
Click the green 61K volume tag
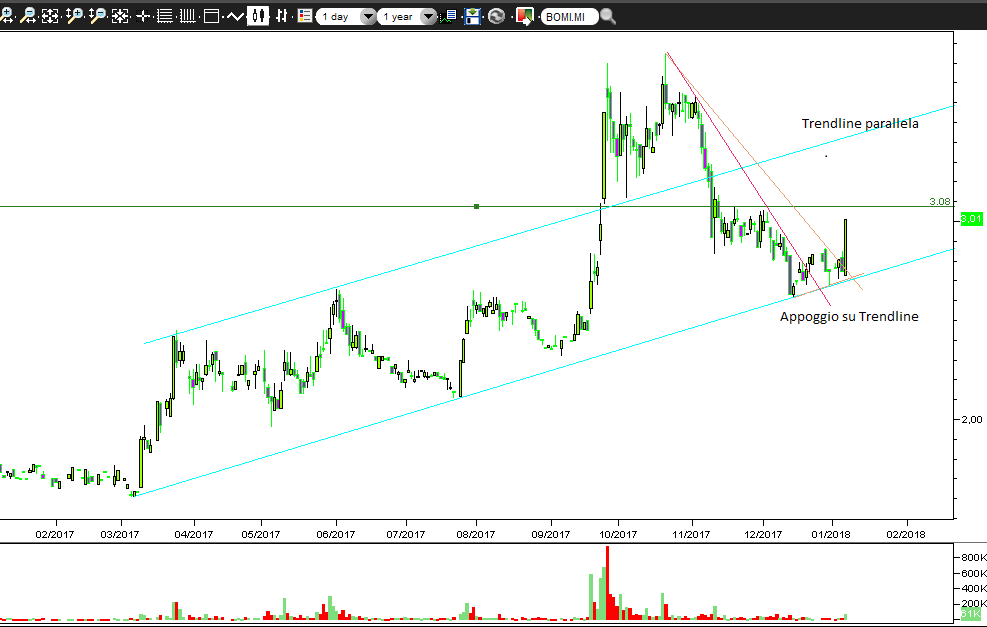(971, 614)
